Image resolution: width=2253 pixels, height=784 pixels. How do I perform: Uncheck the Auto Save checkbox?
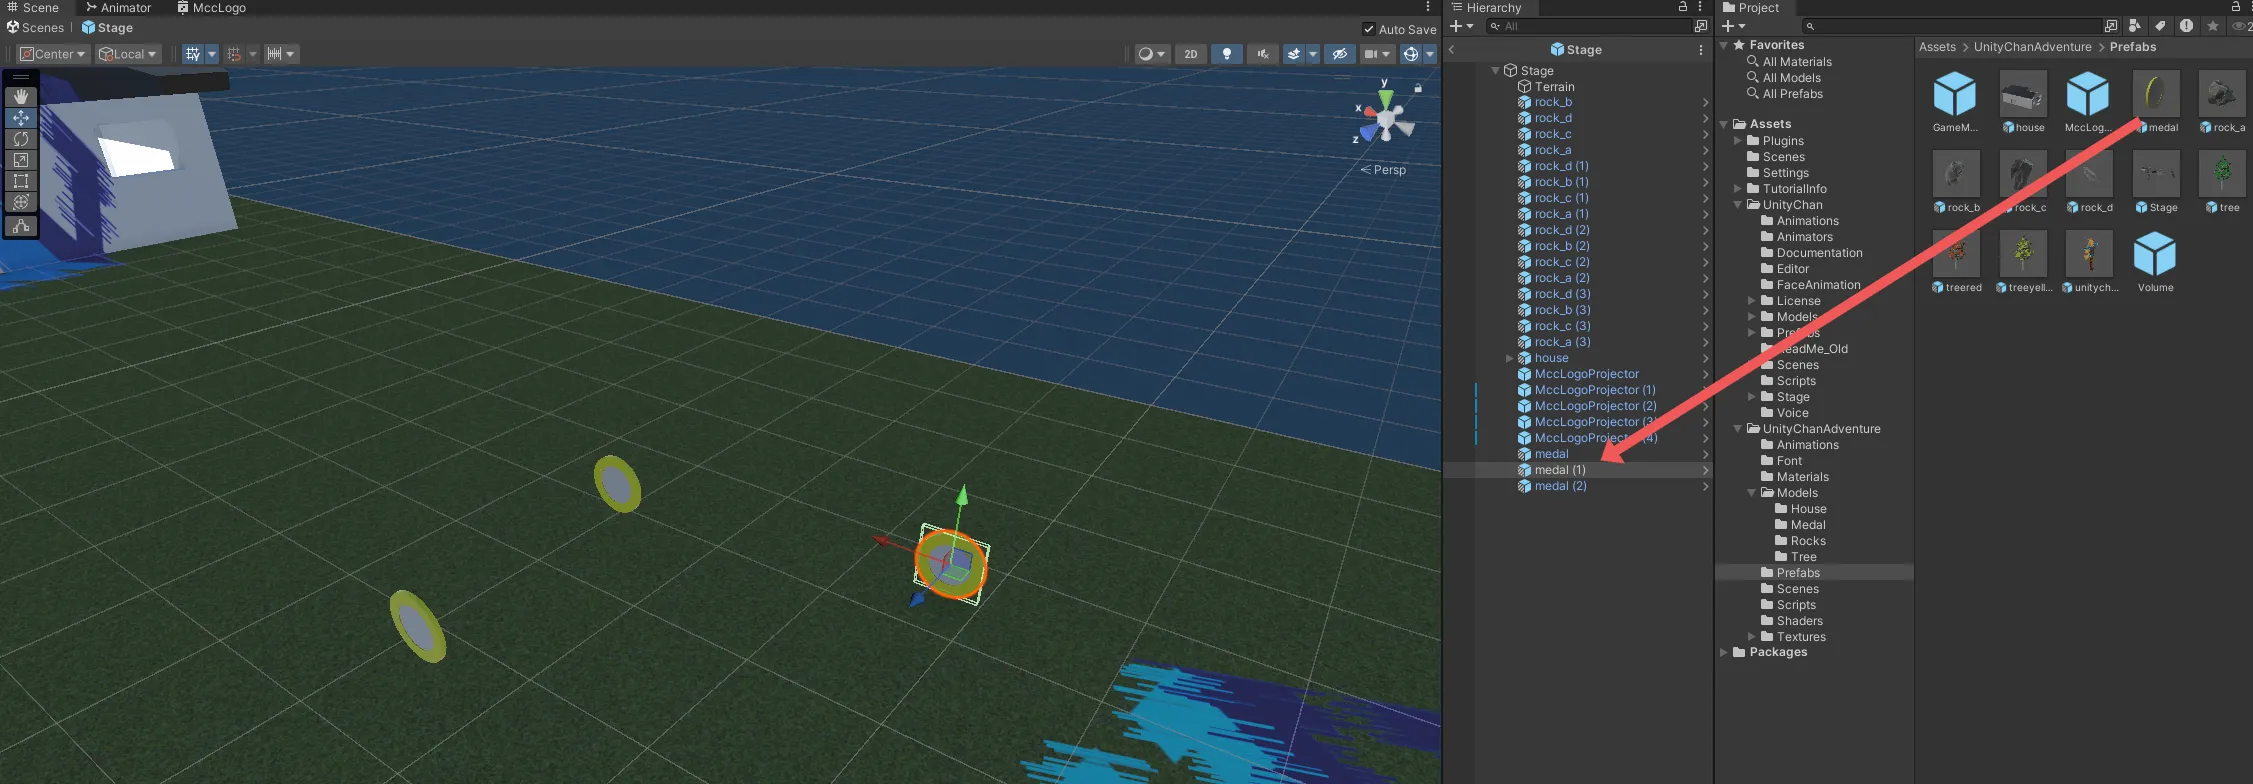[x=1369, y=29]
